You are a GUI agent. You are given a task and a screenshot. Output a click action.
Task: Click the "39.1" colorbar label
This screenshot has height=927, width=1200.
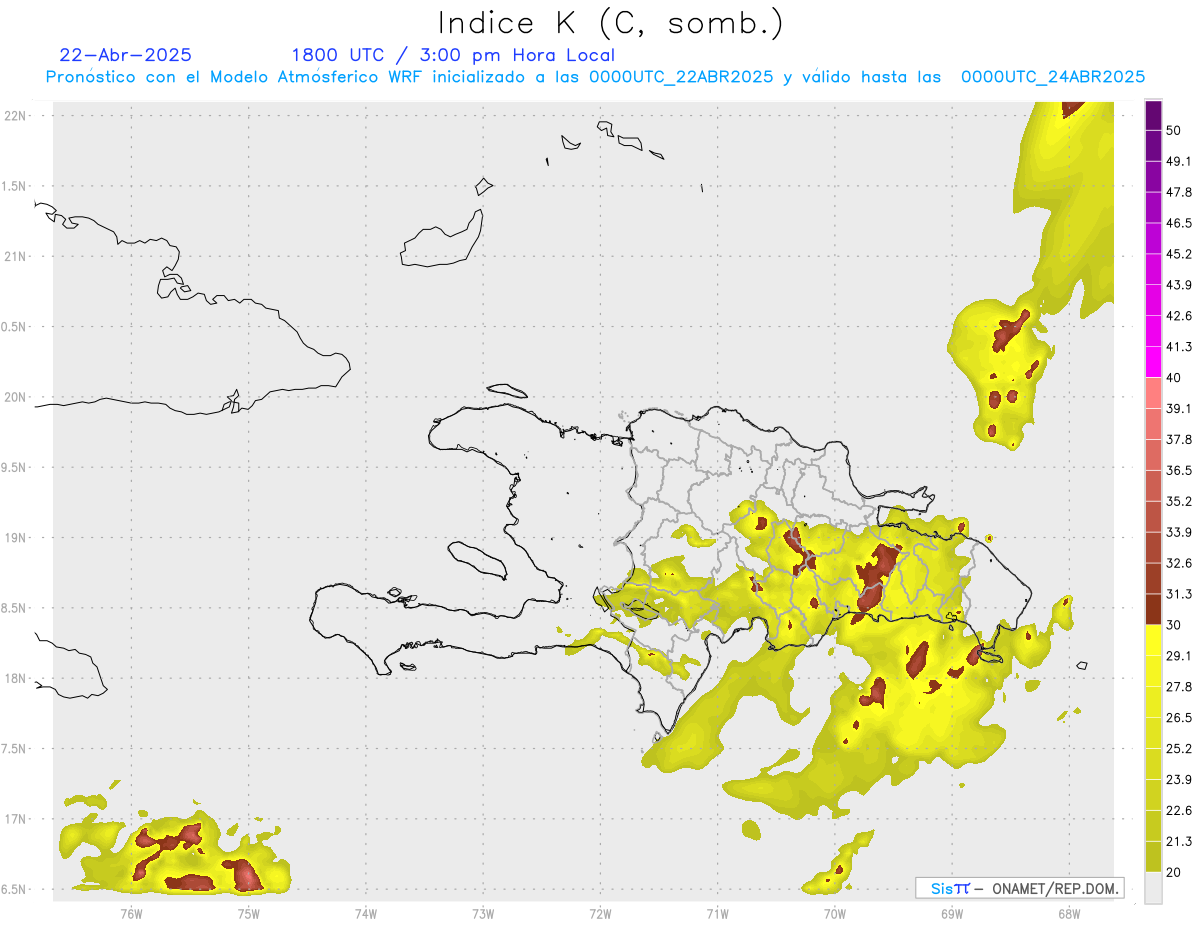(1179, 409)
